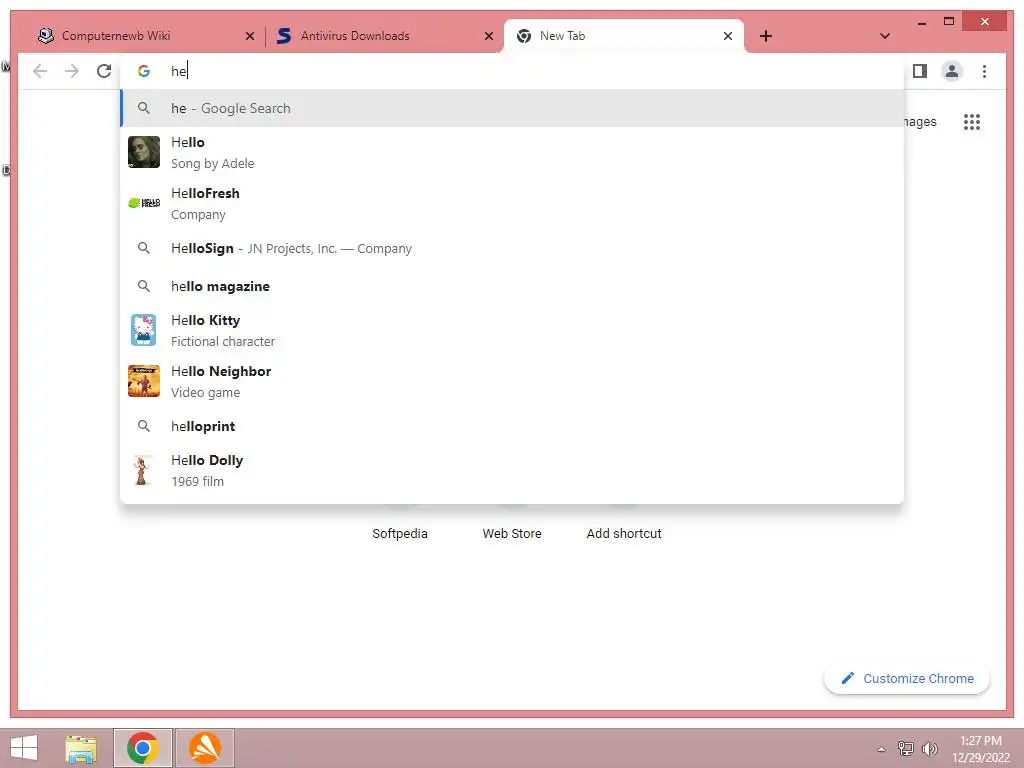Select 'he - Google Search' suggestion
Image resolution: width=1024 pixels, height=768 pixels.
click(x=513, y=108)
